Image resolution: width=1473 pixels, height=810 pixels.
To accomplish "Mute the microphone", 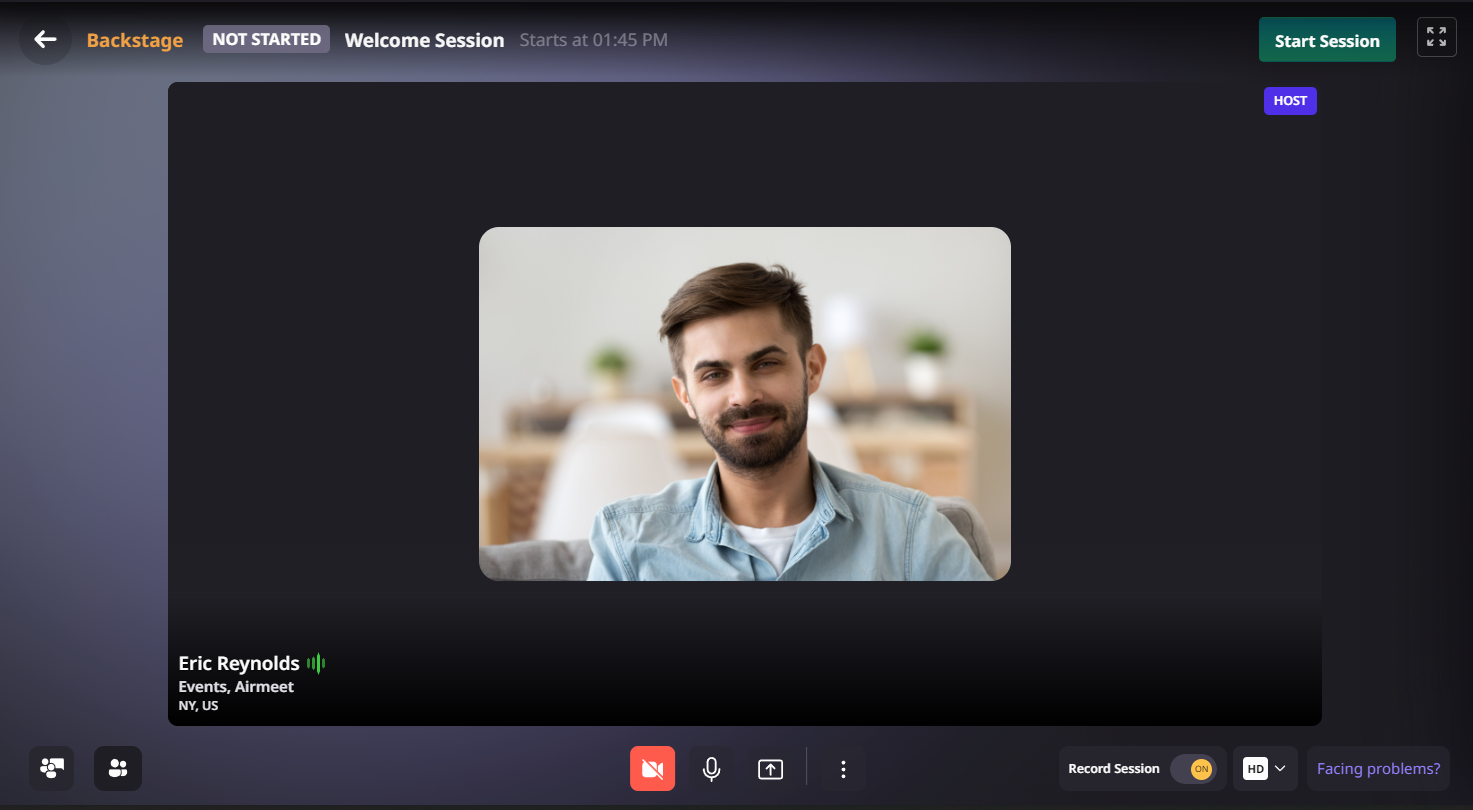I will (x=711, y=769).
